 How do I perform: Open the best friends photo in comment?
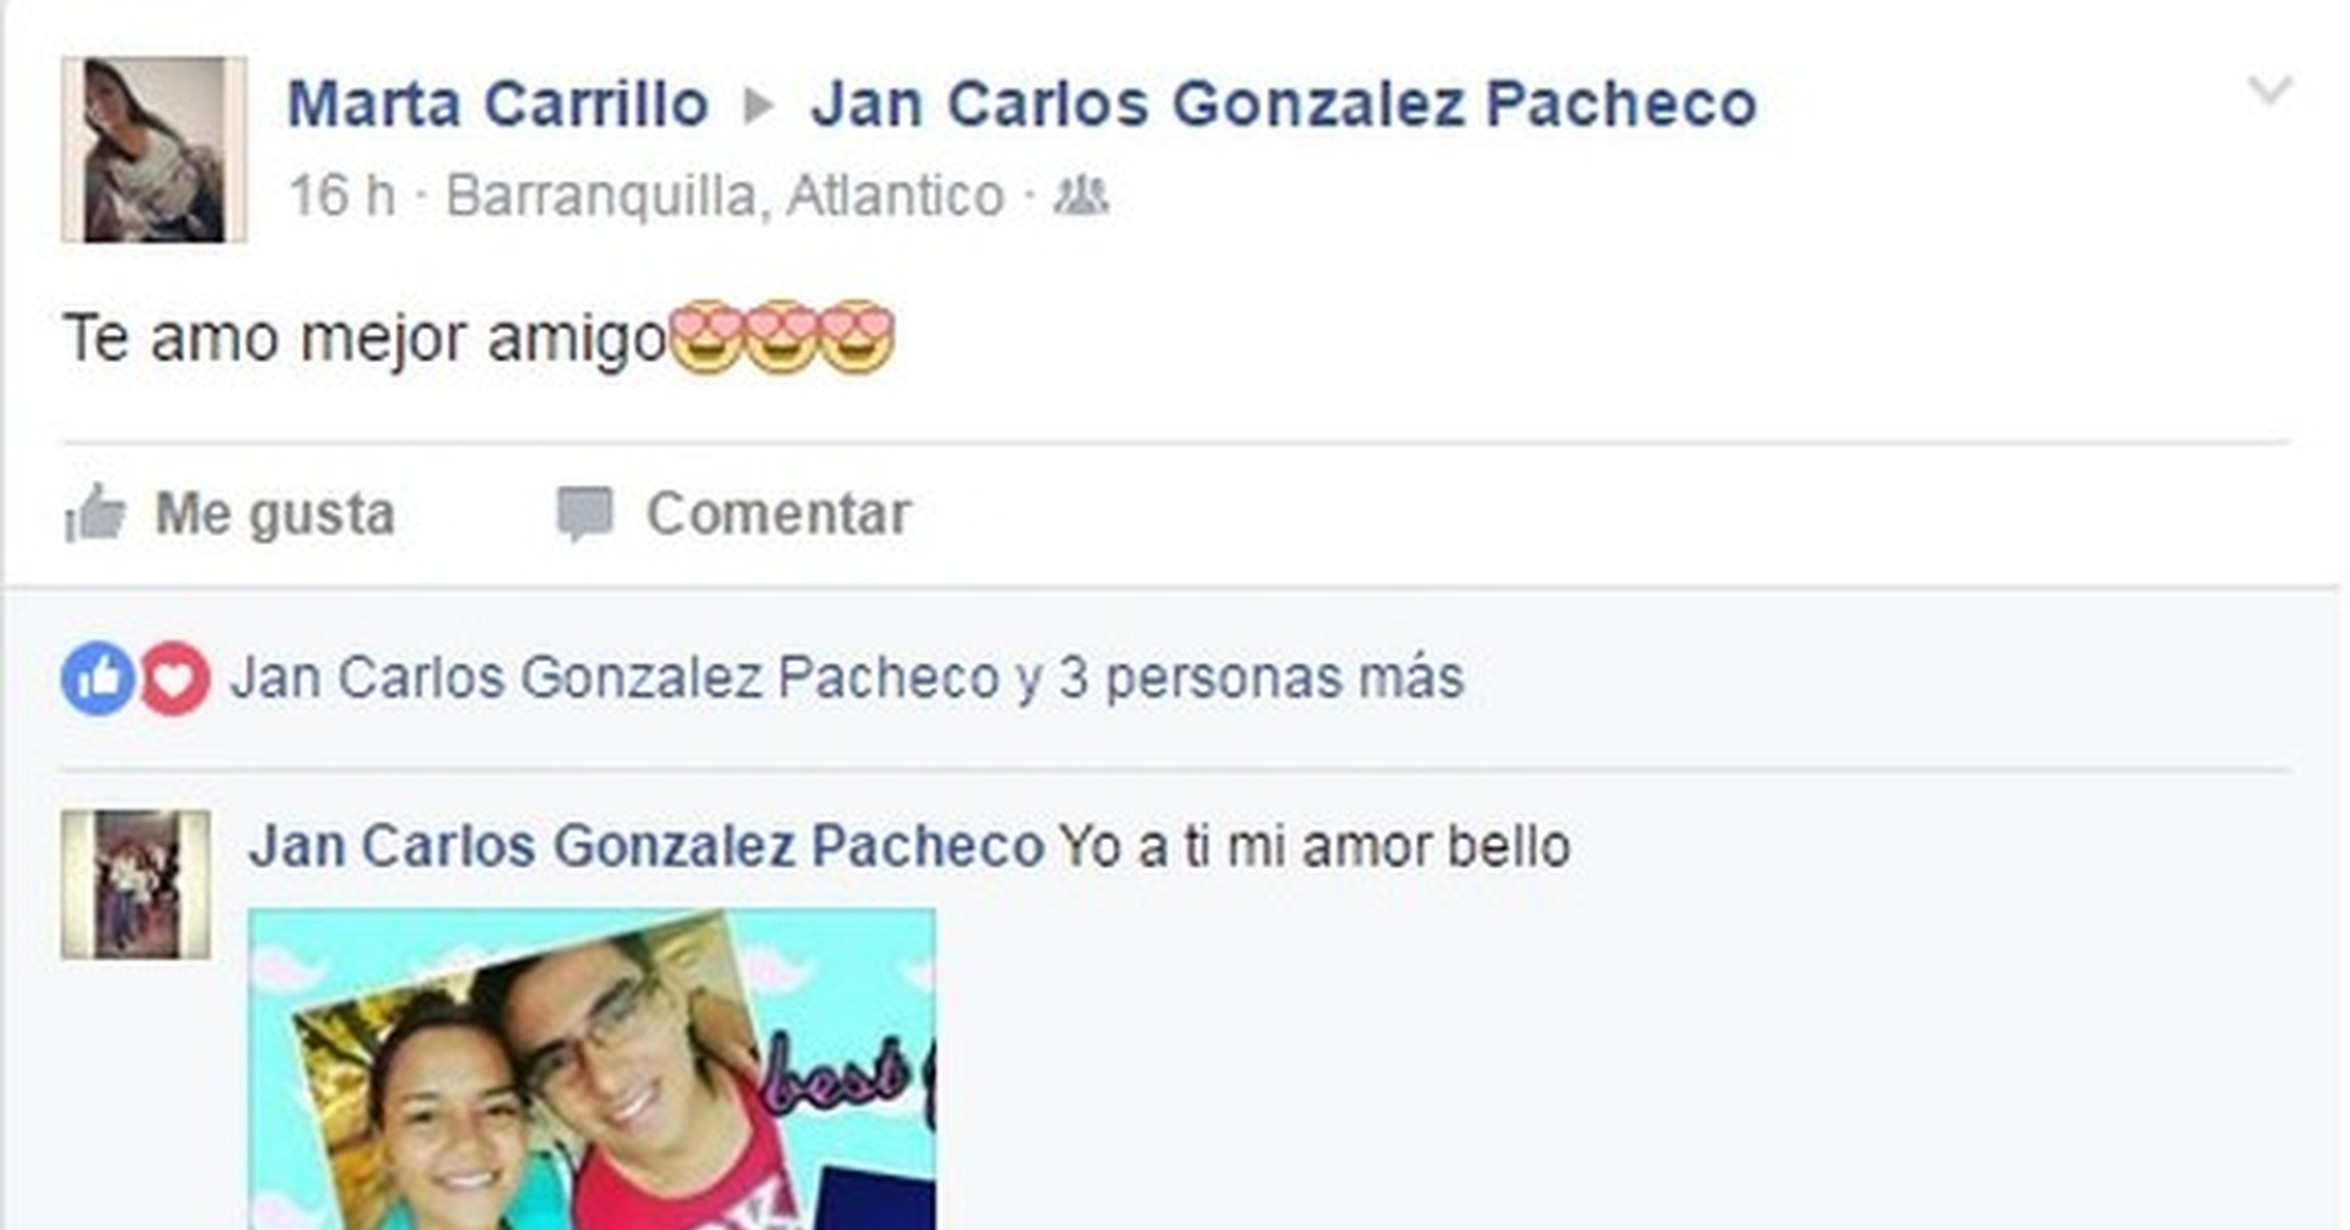click(592, 1070)
